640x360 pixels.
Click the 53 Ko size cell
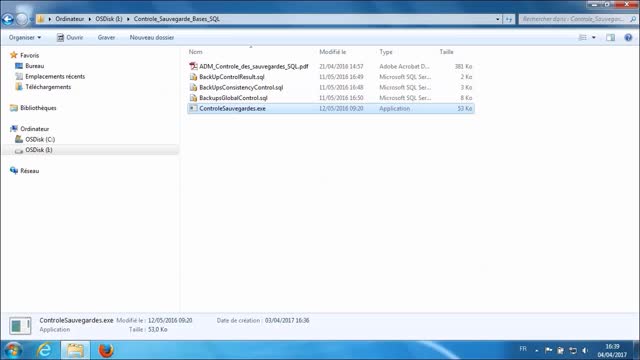click(x=464, y=109)
